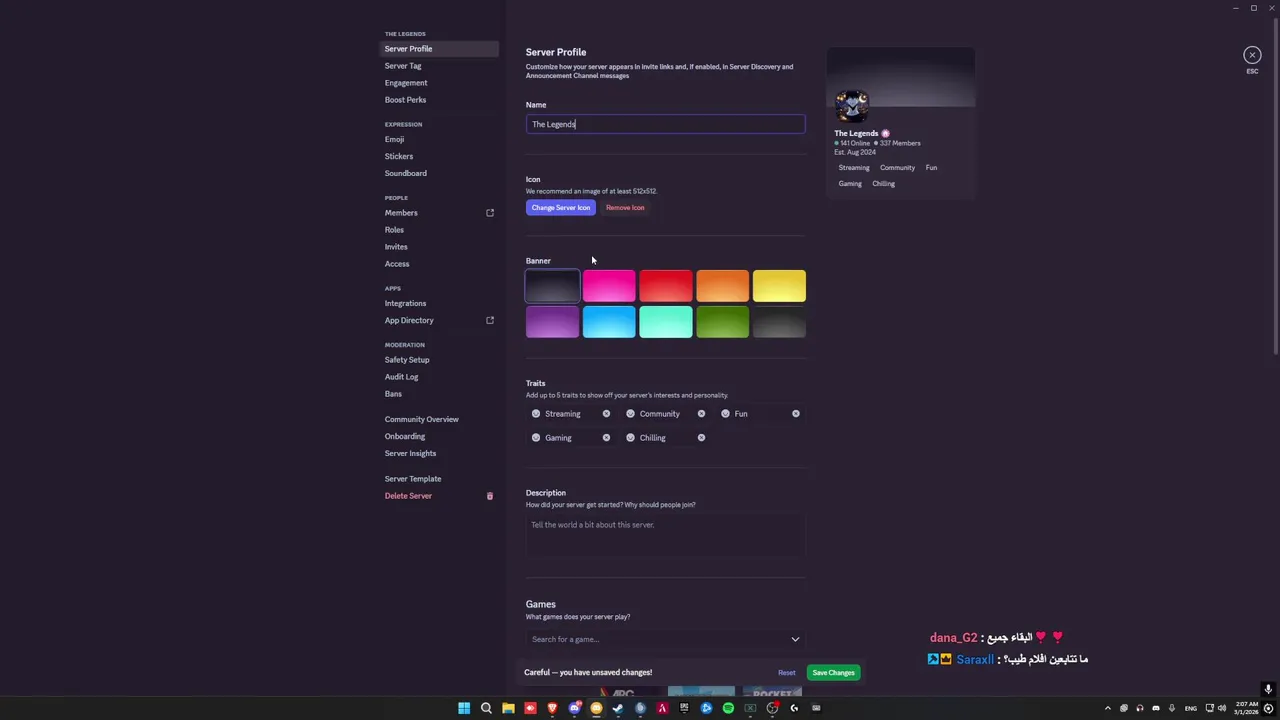Select the dark gray banner swatch
This screenshot has height=720, width=1280.
779,322
